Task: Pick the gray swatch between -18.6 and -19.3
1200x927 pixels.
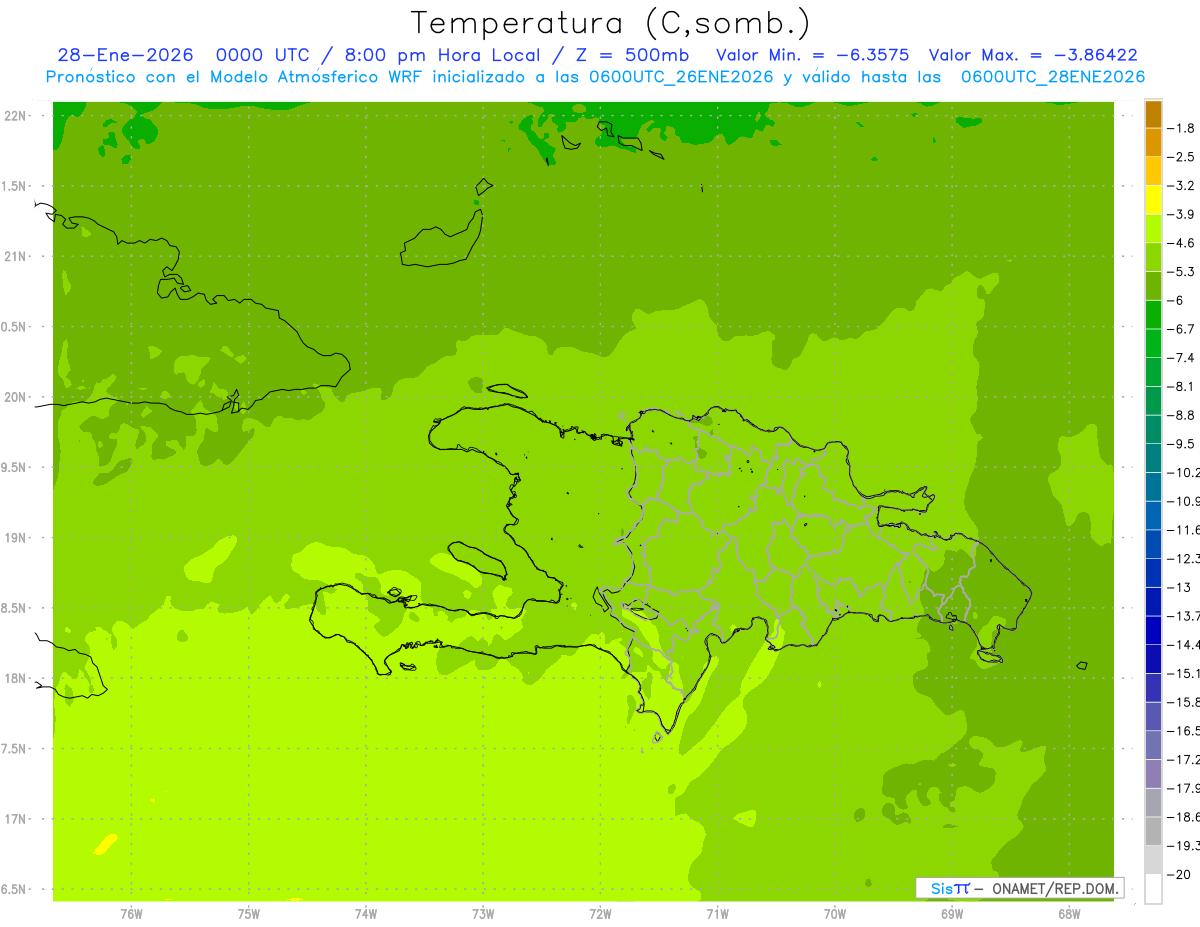Action: click(x=1153, y=831)
